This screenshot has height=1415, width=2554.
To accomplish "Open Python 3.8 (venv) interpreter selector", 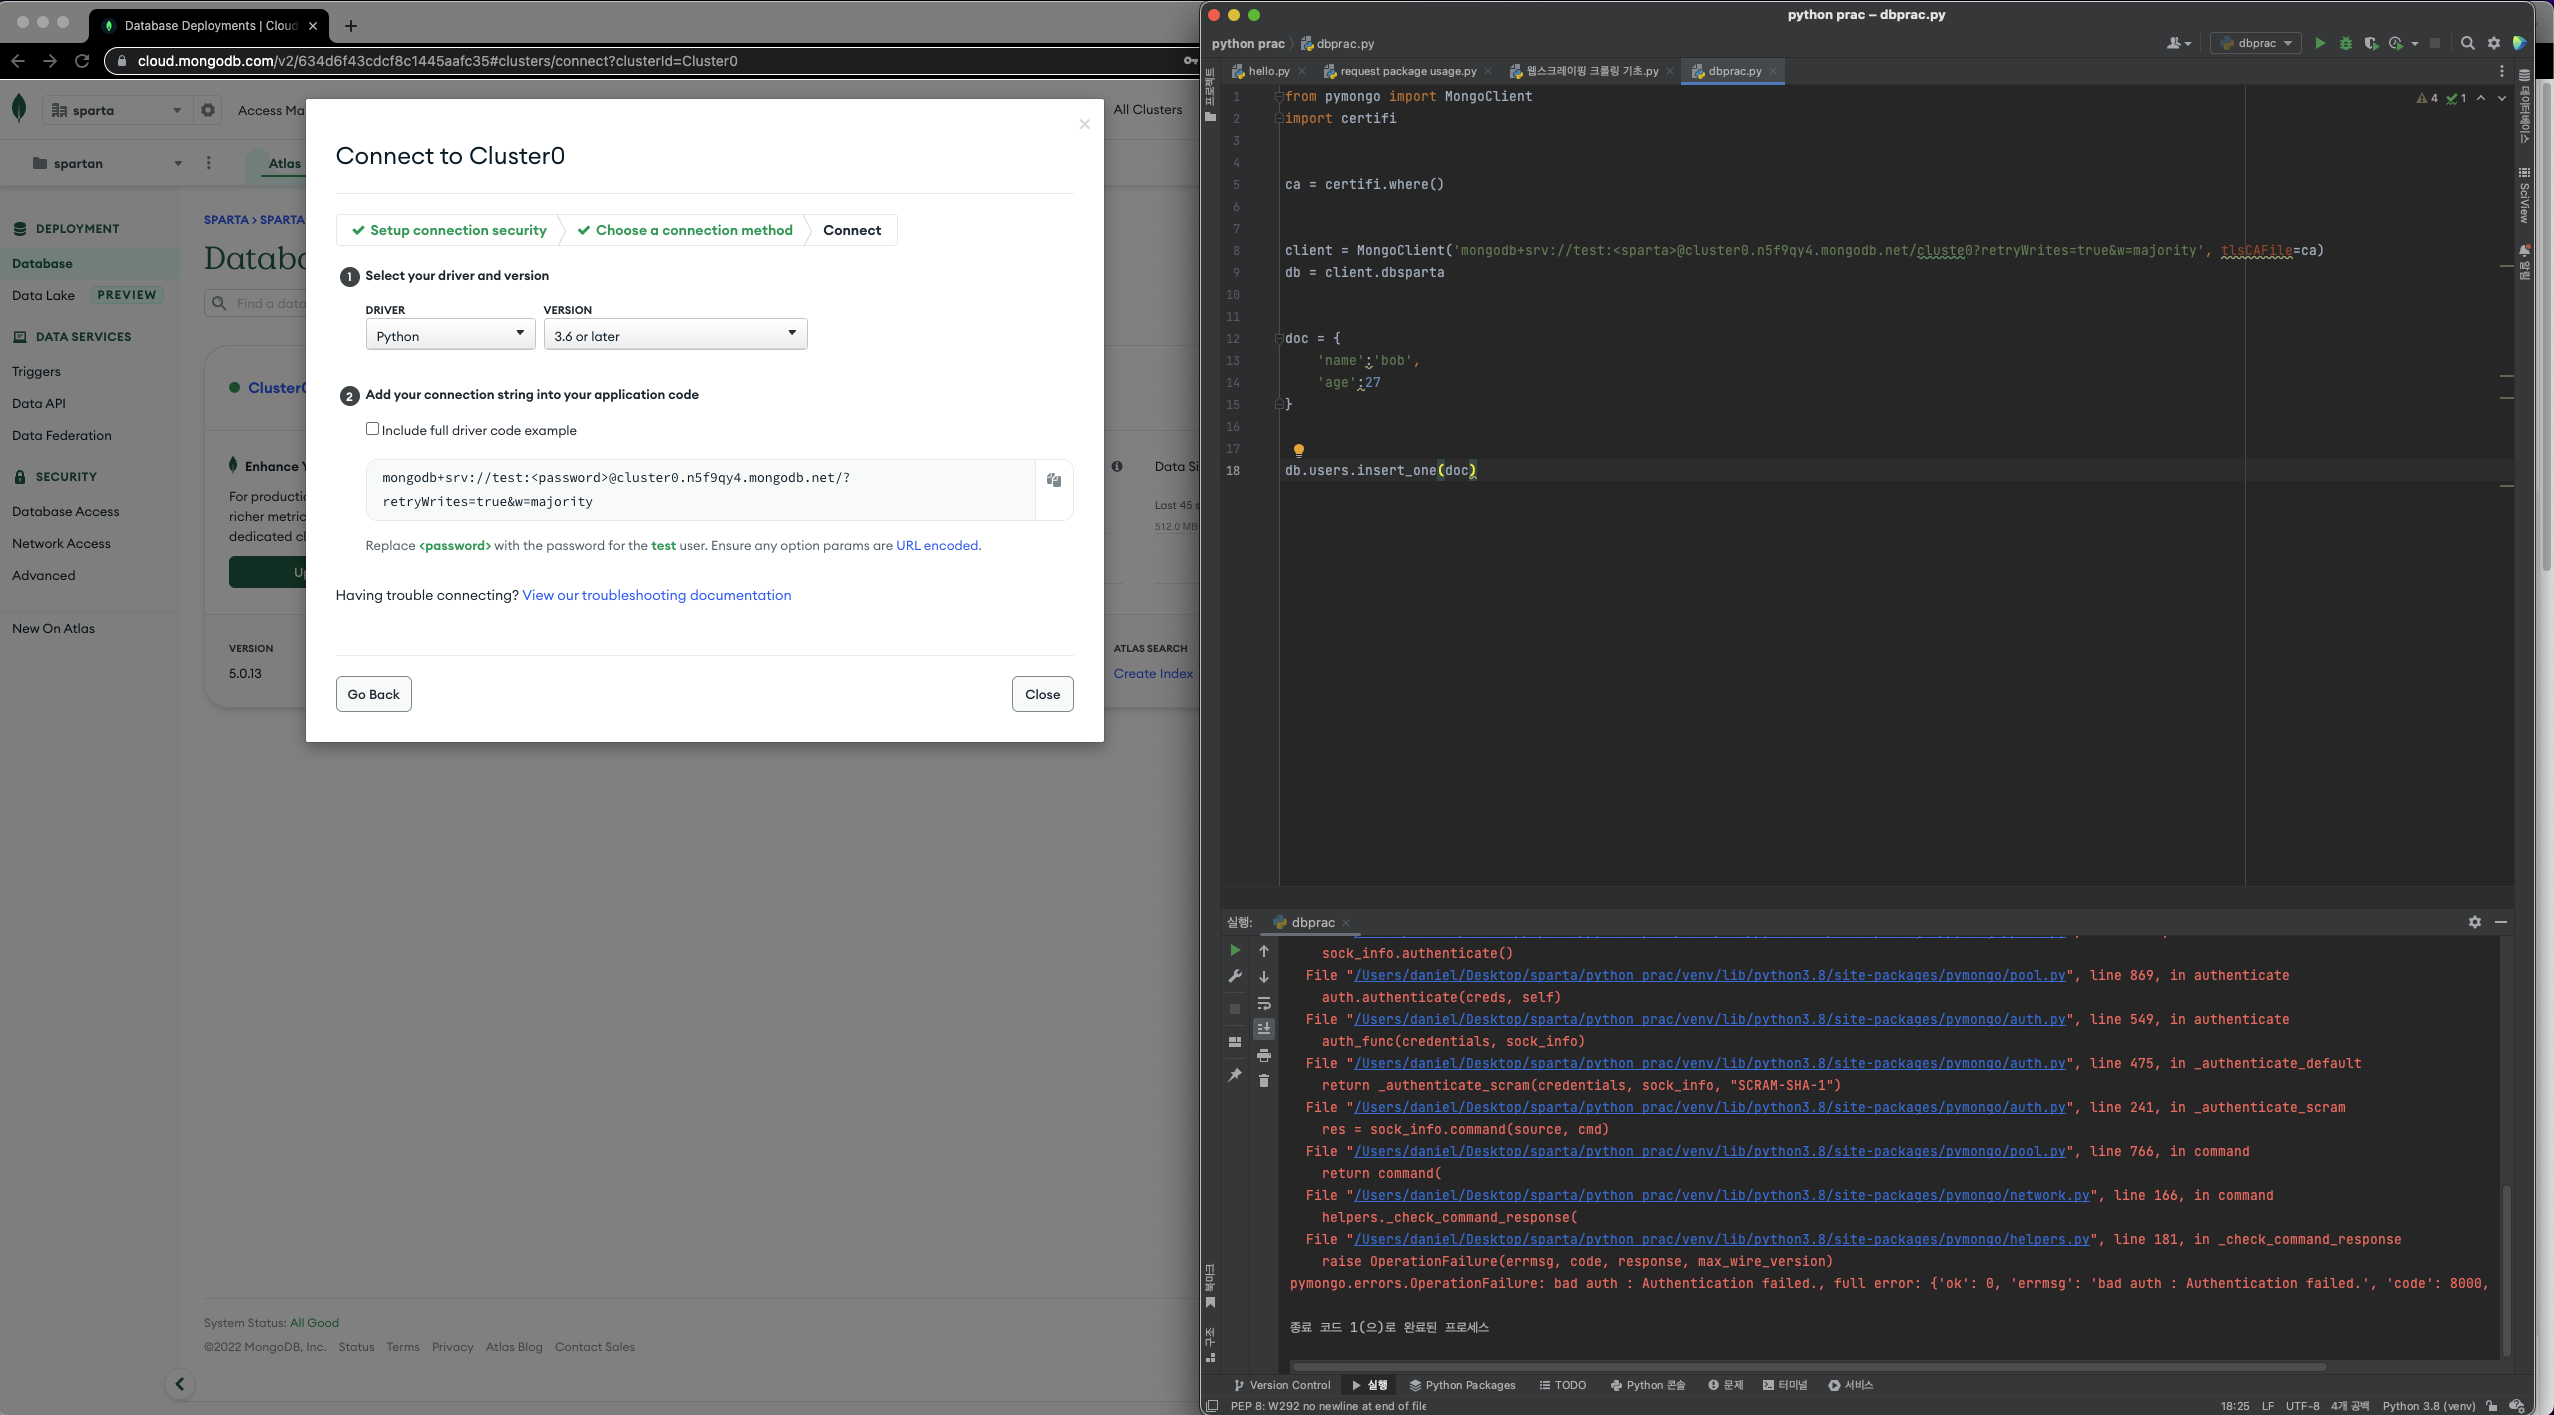I will [2428, 1406].
